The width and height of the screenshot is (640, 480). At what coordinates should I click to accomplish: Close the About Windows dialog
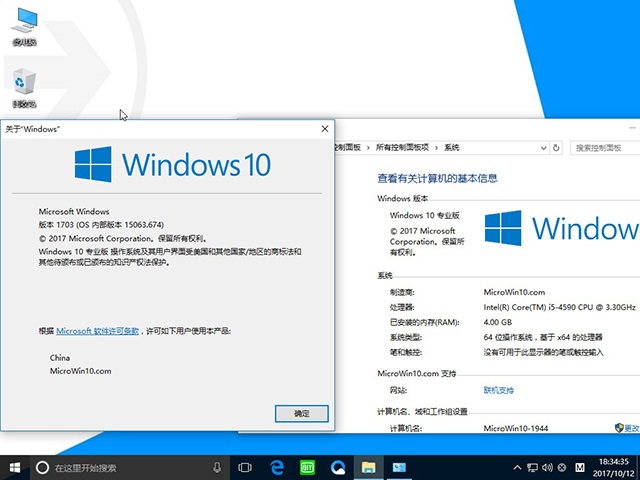pos(325,129)
